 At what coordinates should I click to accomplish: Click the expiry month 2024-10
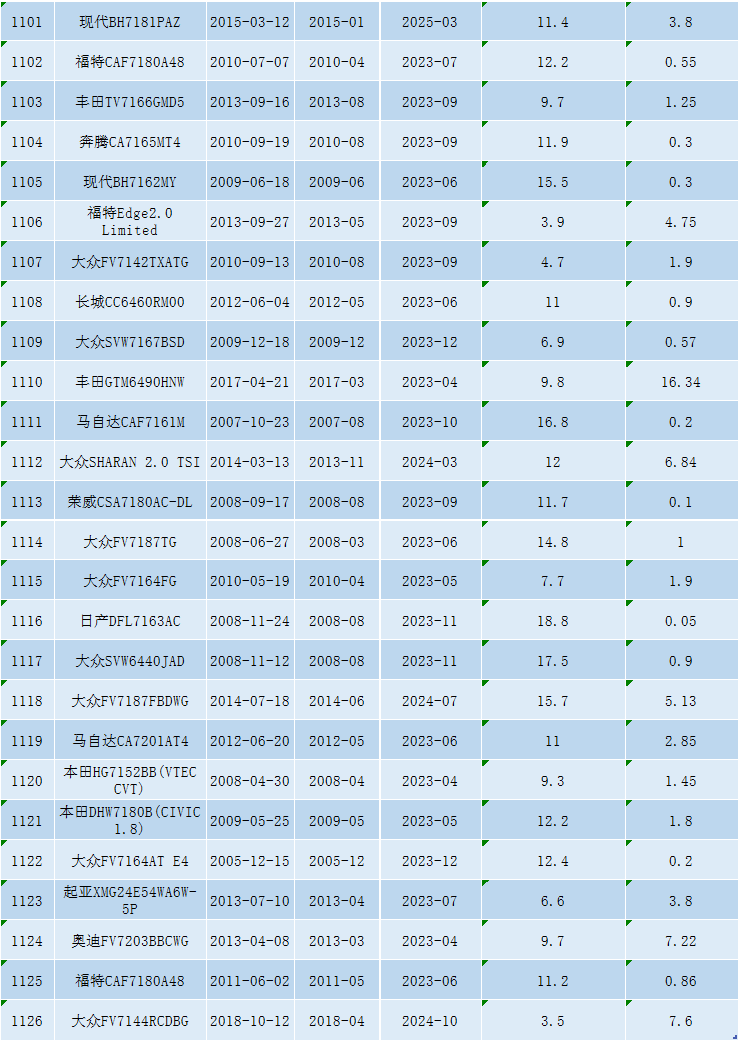click(430, 1021)
